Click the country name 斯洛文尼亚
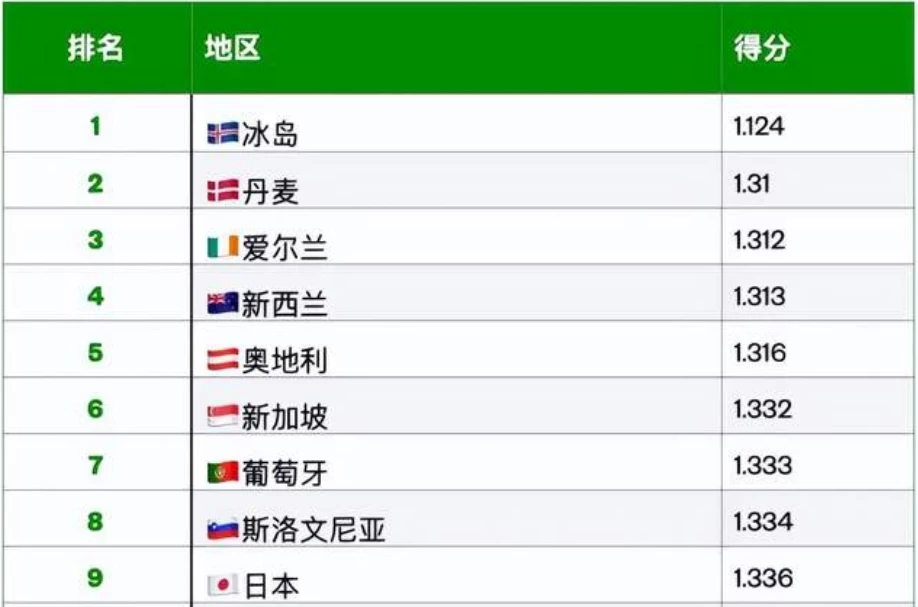918x607 pixels. pos(314,530)
